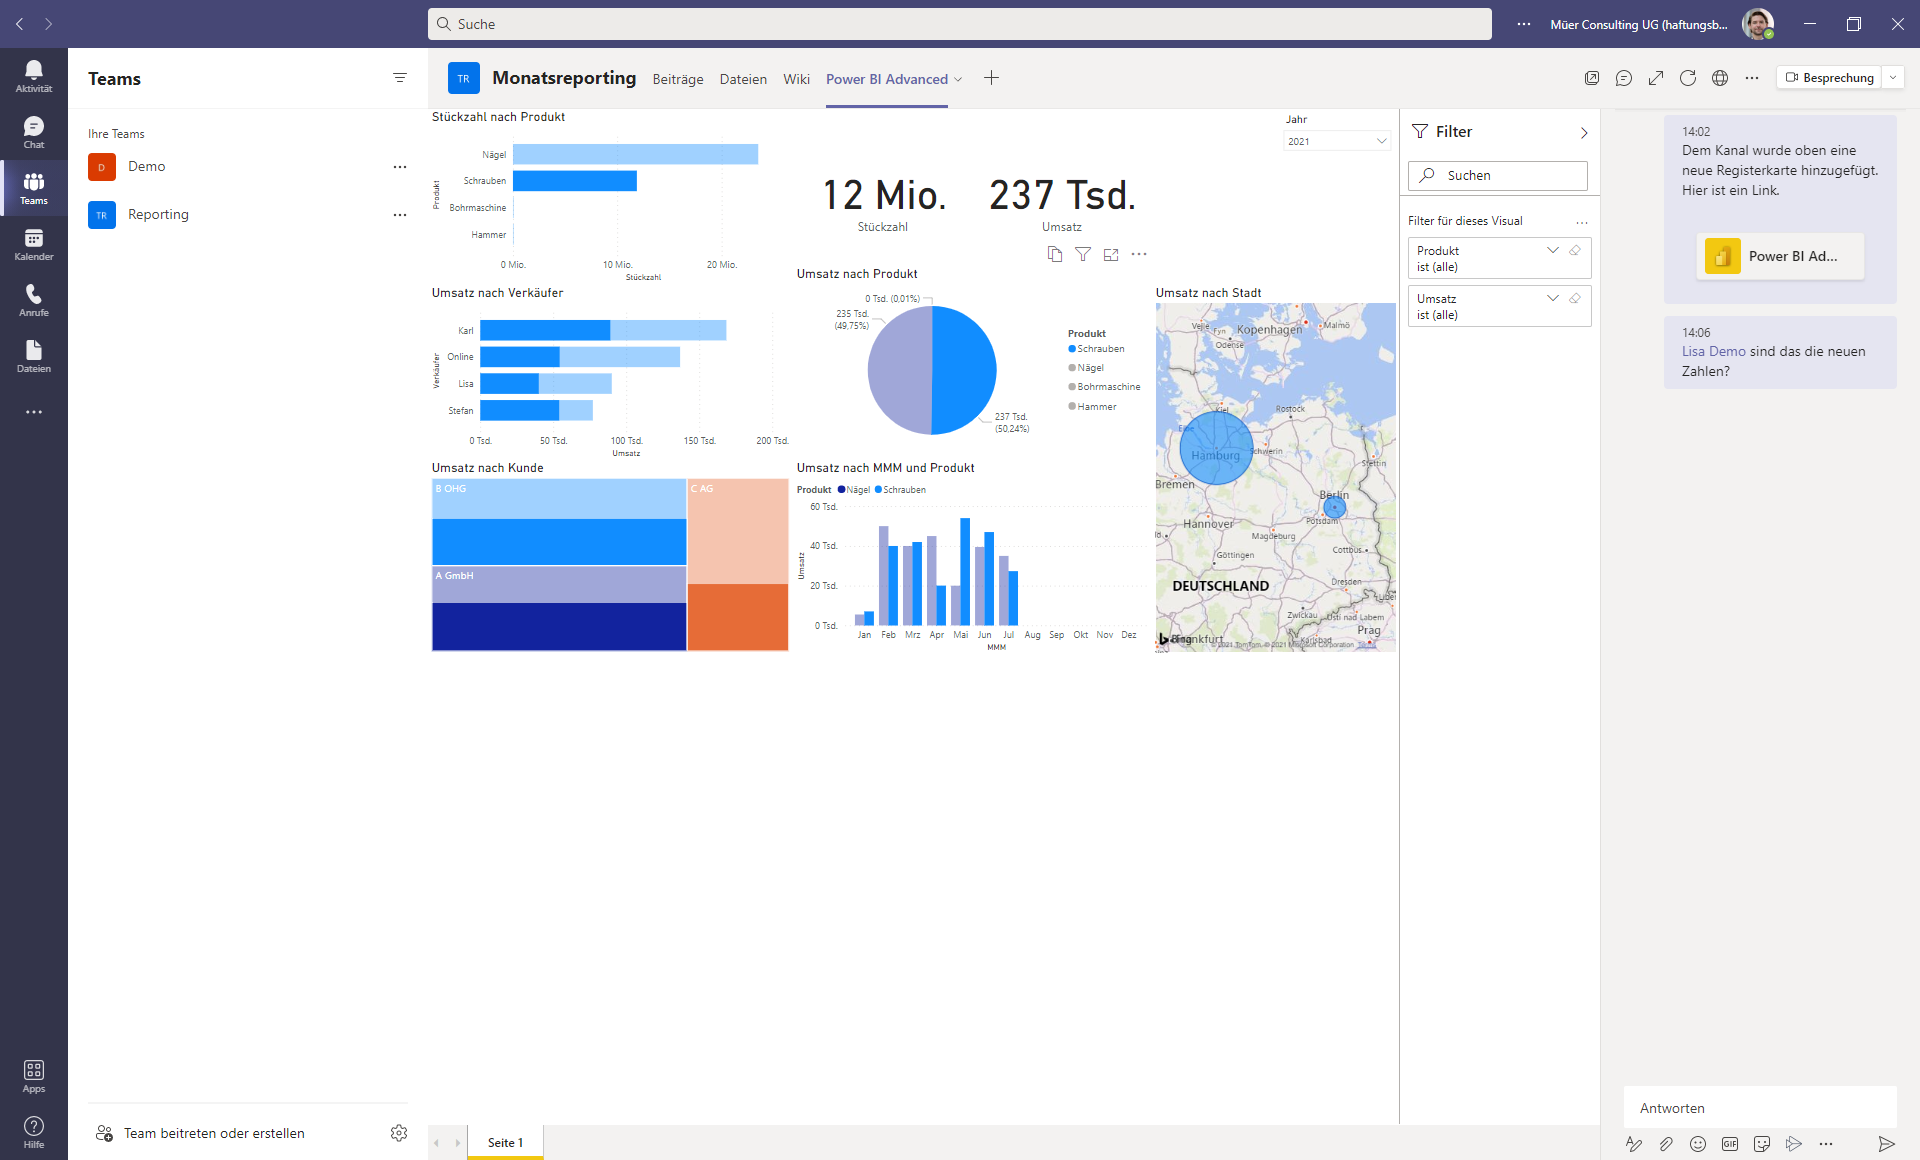The height and width of the screenshot is (1160, 1920).
Task: Reload the Power BI tab
Action: (1688, 78)
